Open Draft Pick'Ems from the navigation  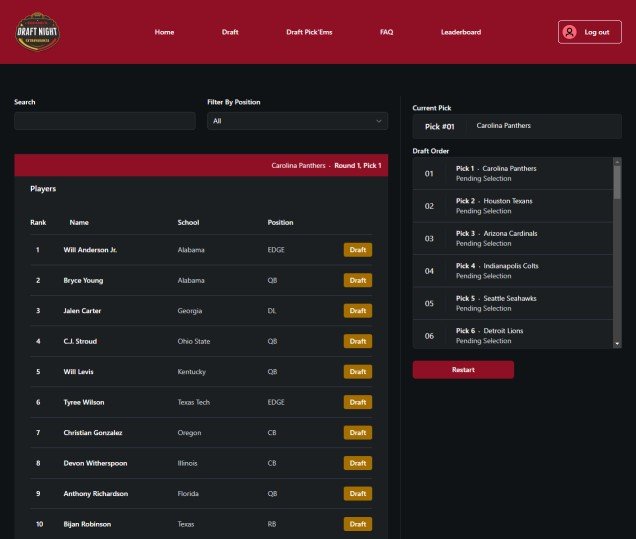[x=309, y=32]
